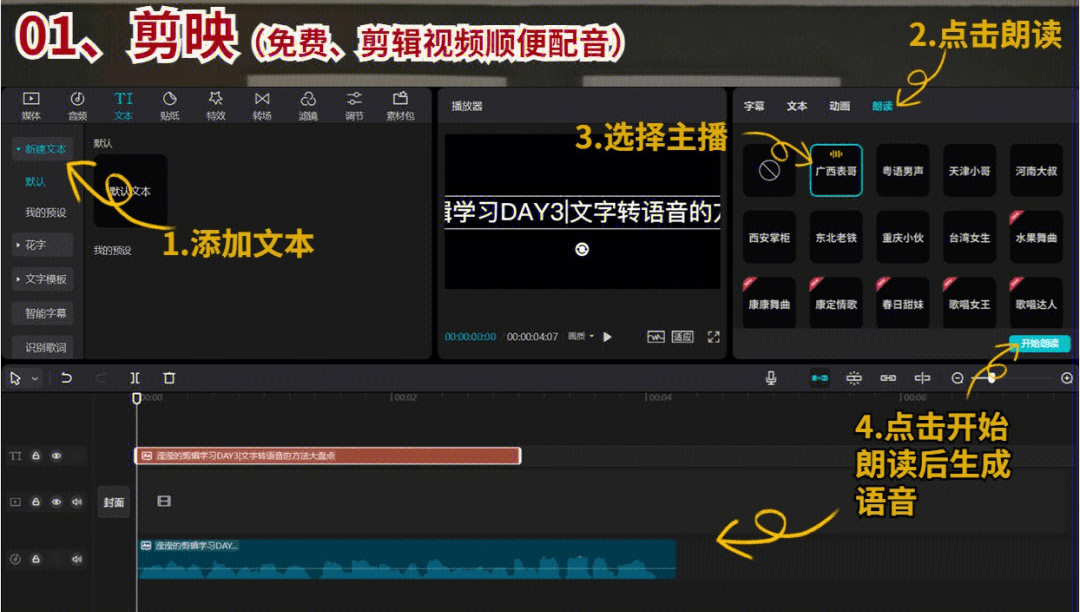Select the 西安掌柜 voice
Screen dimensions: 1080x612
tap(769, 237)
